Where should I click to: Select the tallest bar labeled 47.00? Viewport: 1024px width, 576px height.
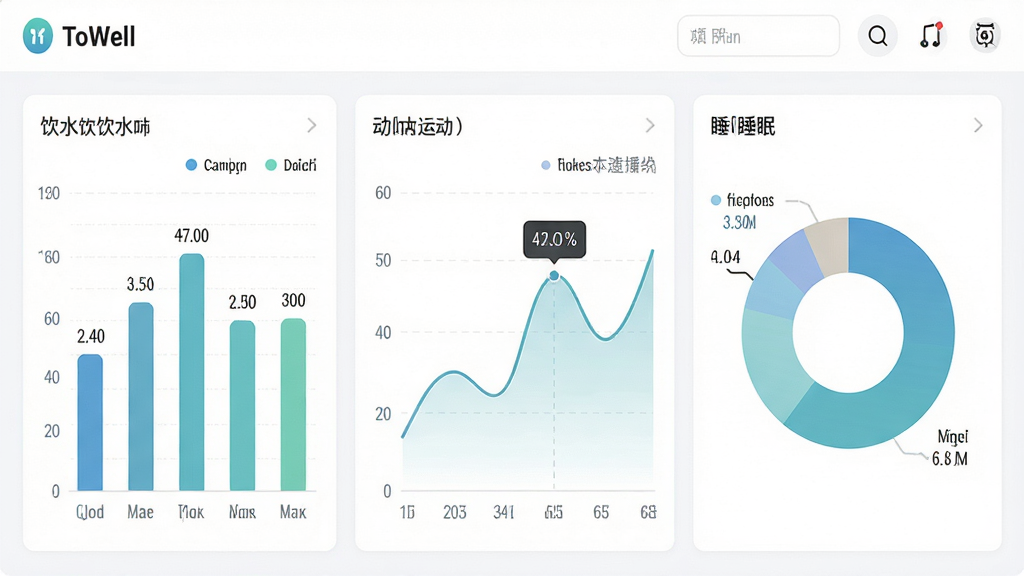[191, 372]
